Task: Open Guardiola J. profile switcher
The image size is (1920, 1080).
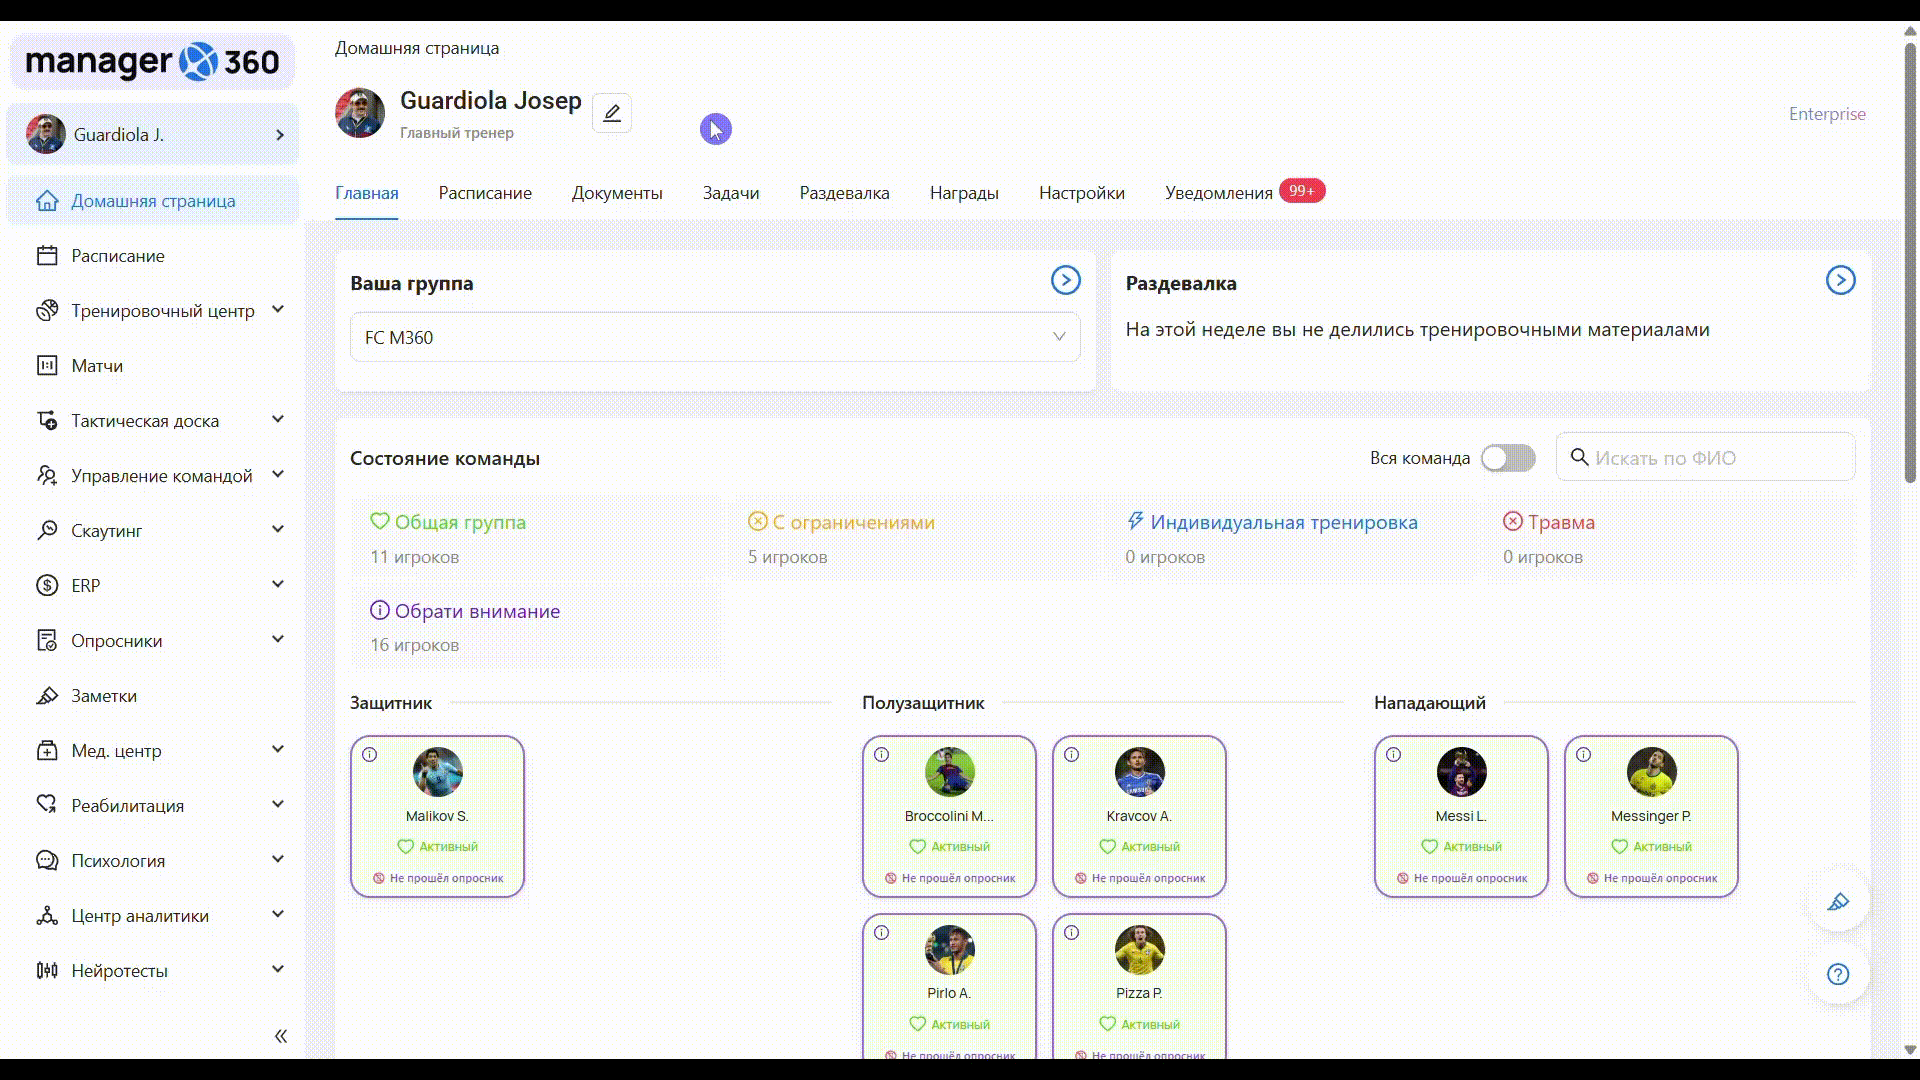Action: click(x=153, y=135)
